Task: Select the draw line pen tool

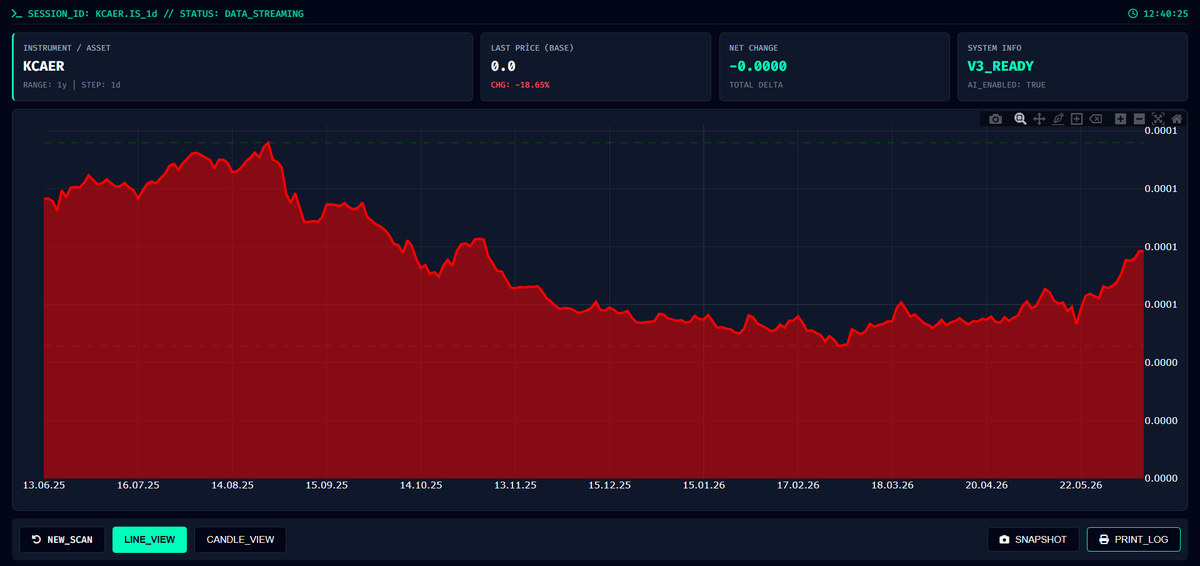Action: point(1058,119)
